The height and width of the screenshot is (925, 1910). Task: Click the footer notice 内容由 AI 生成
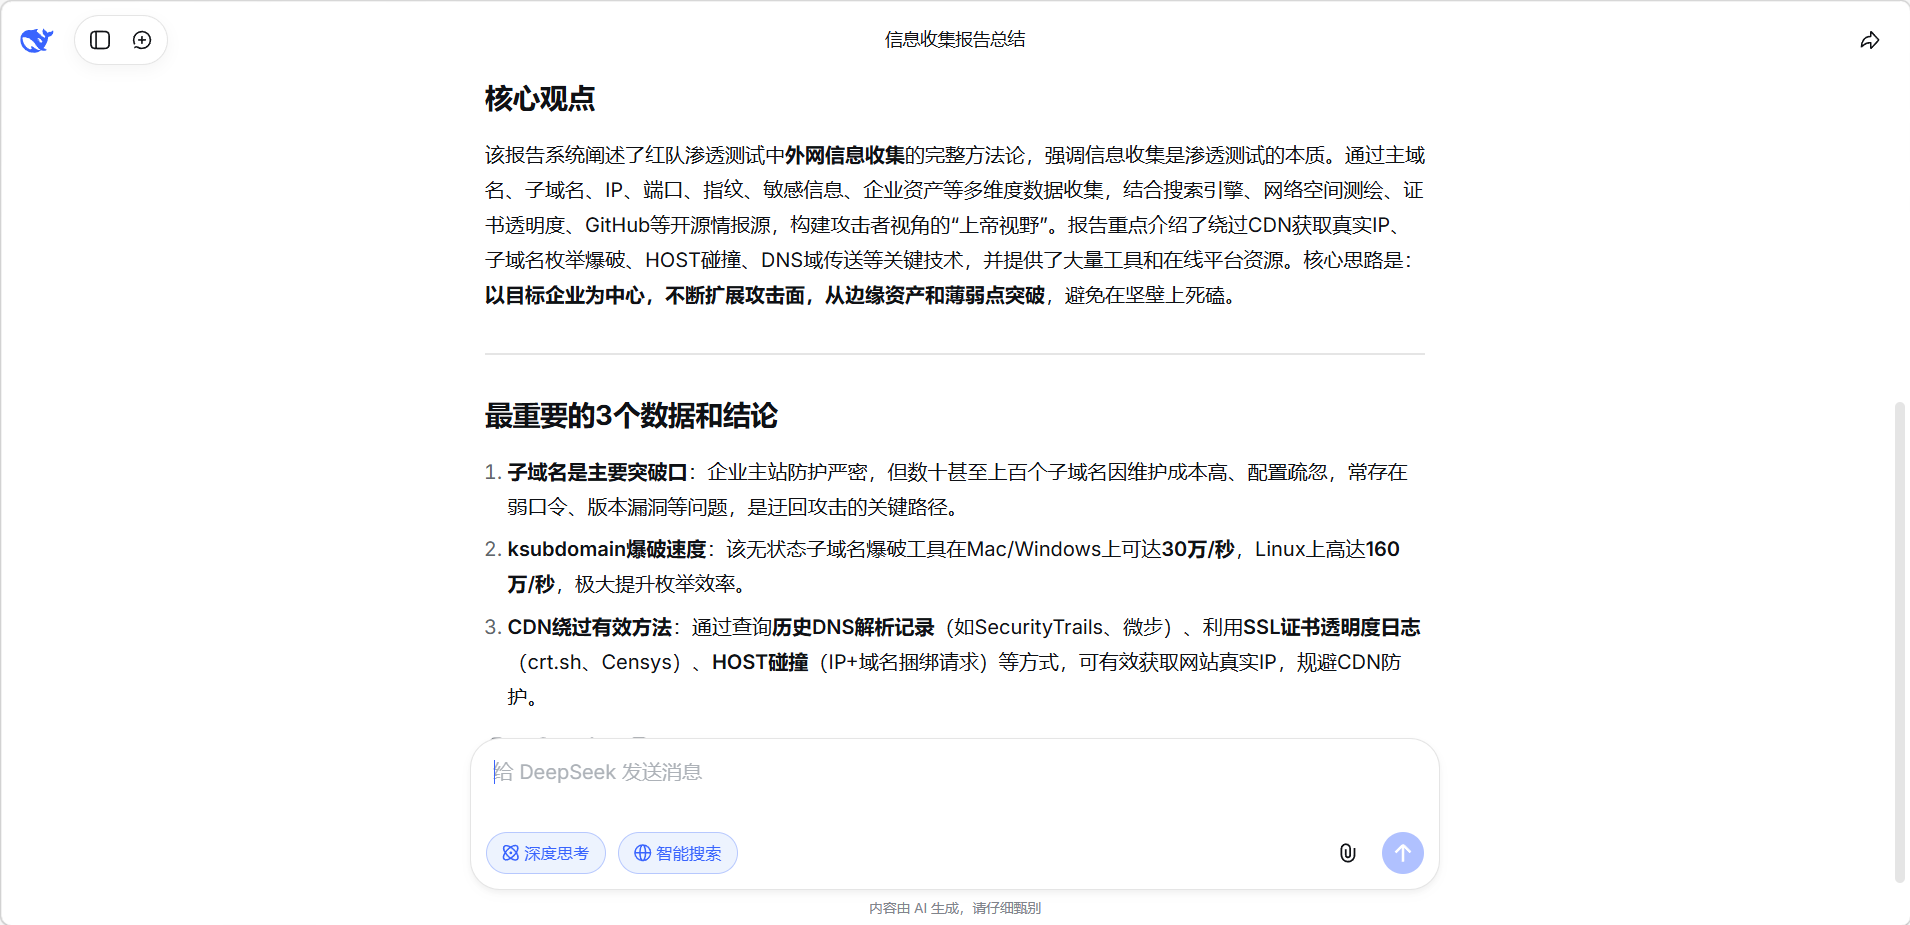(954, 908)
